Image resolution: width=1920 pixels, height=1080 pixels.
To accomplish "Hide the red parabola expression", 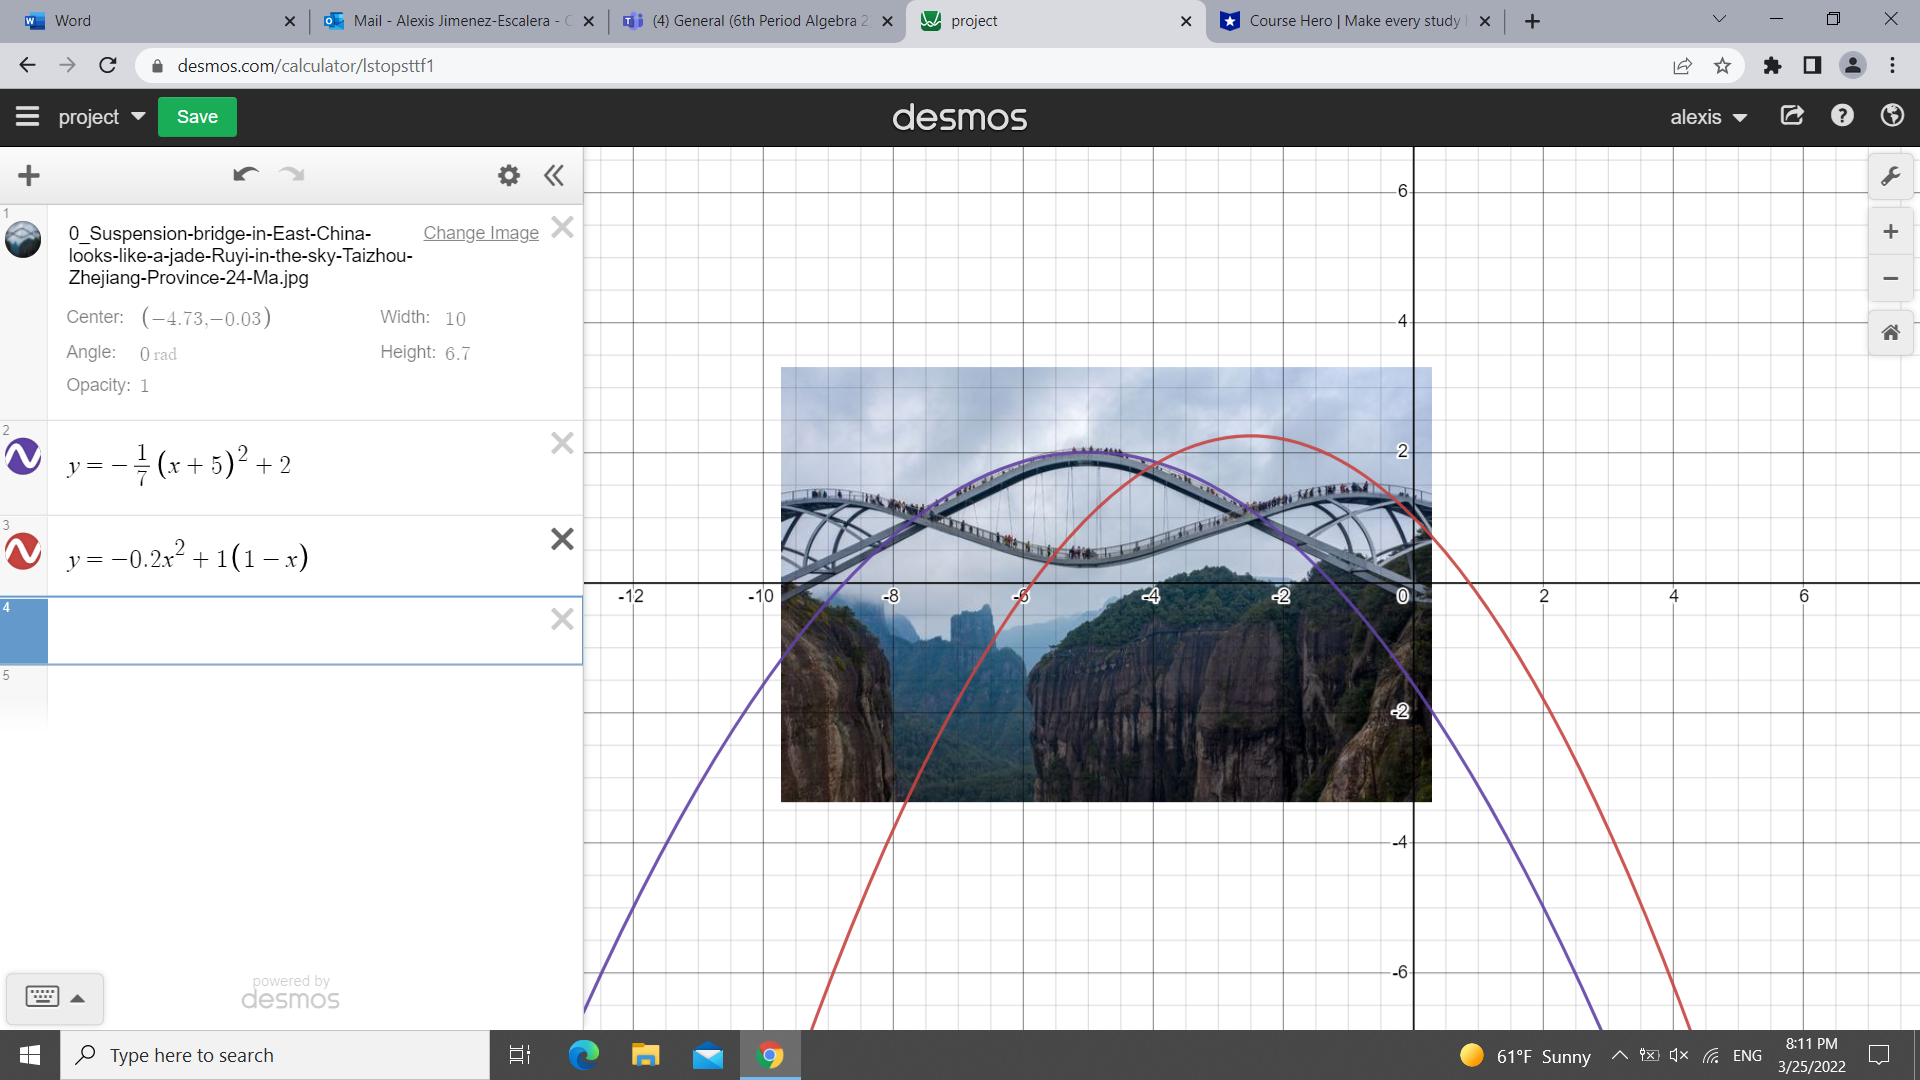I will click(x=23, y=551).
